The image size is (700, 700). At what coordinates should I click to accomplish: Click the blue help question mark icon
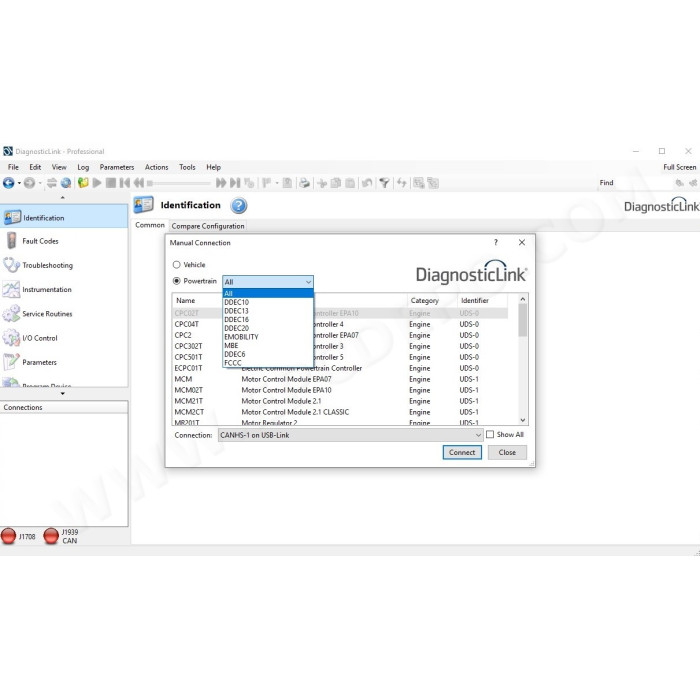239,205
